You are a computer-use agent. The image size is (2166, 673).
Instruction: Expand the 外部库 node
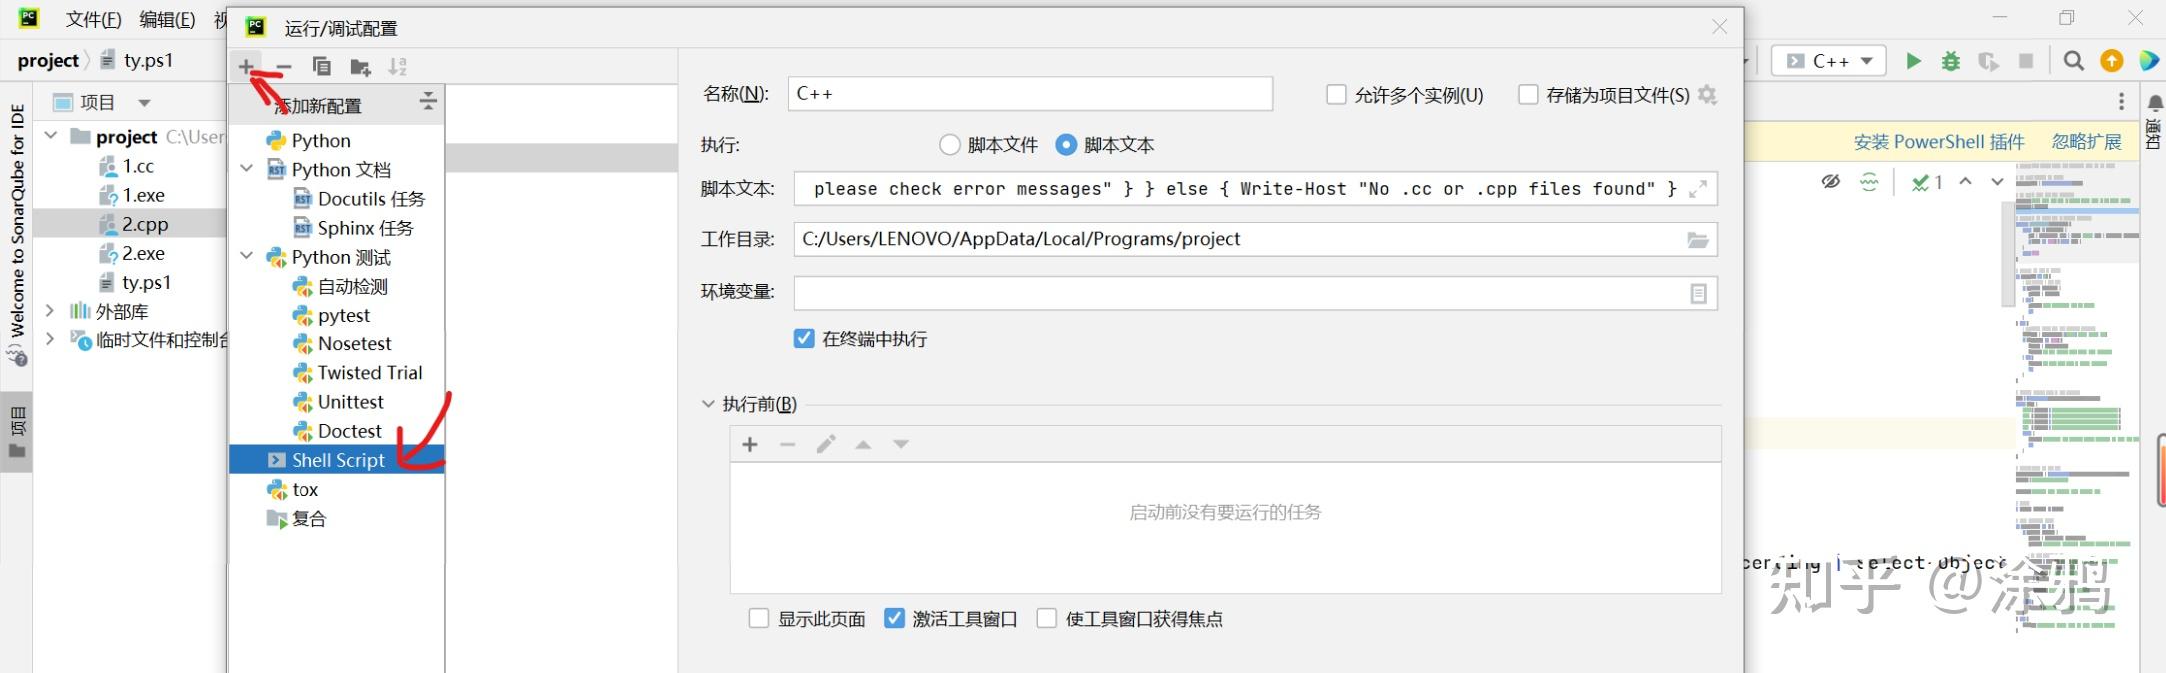tap(50, 311)
